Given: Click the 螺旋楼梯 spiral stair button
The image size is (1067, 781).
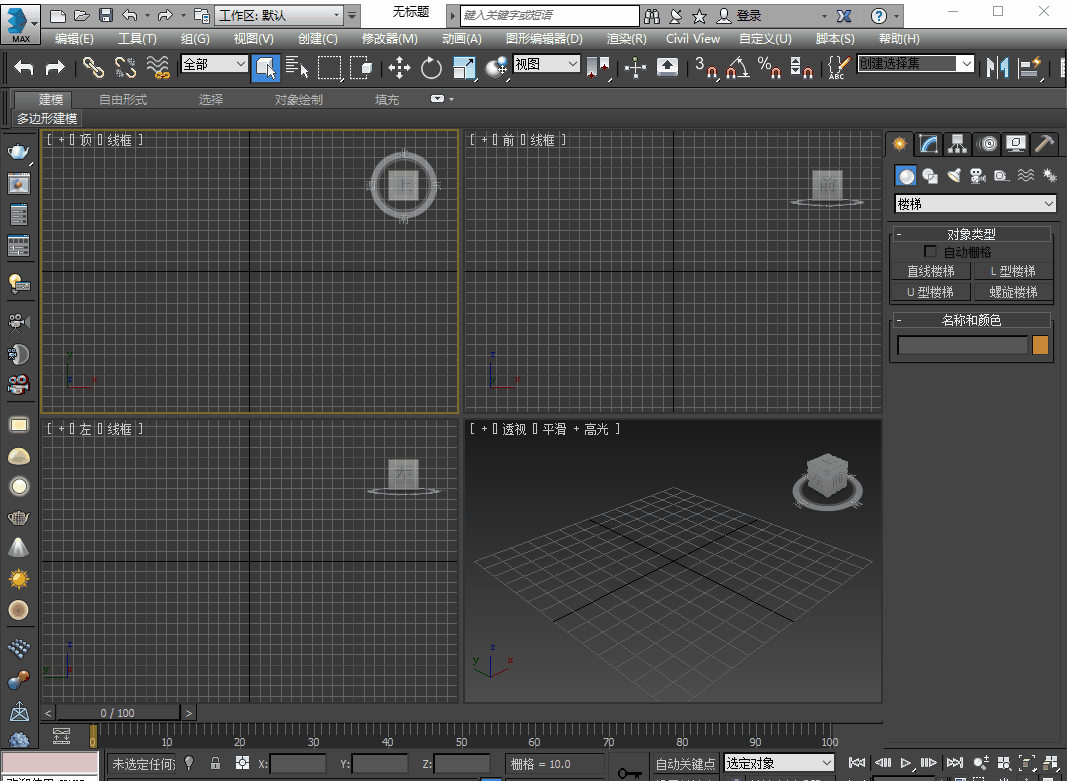Looking at the screenshot, I should coord(1013,293).
